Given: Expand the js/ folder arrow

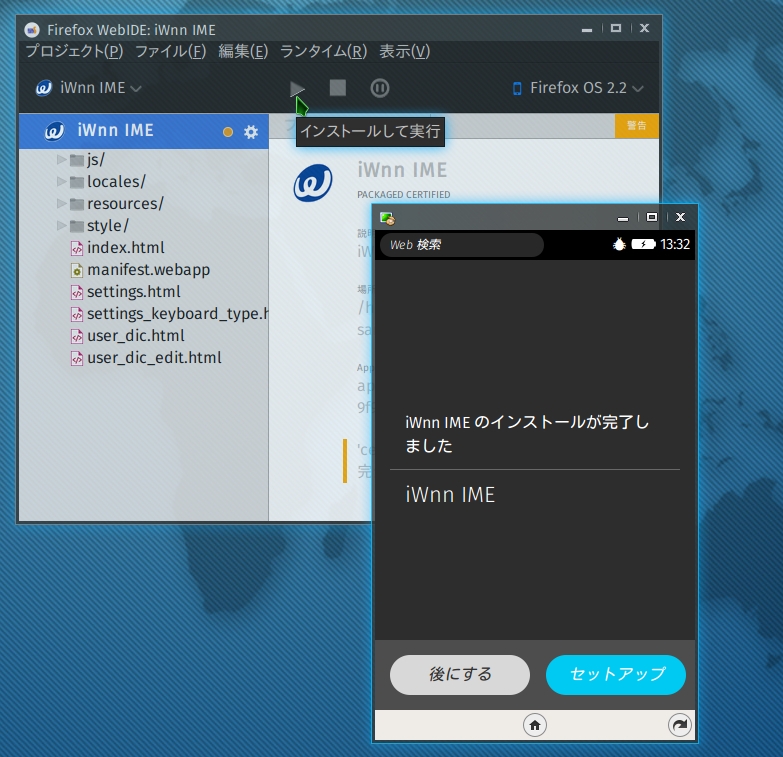Looking at the screenshot, I should point(61,159).
